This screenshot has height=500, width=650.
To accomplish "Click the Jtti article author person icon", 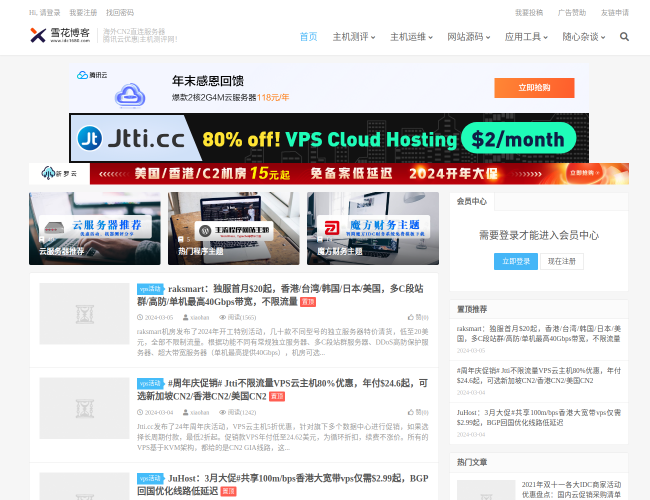I will (186, 413).
